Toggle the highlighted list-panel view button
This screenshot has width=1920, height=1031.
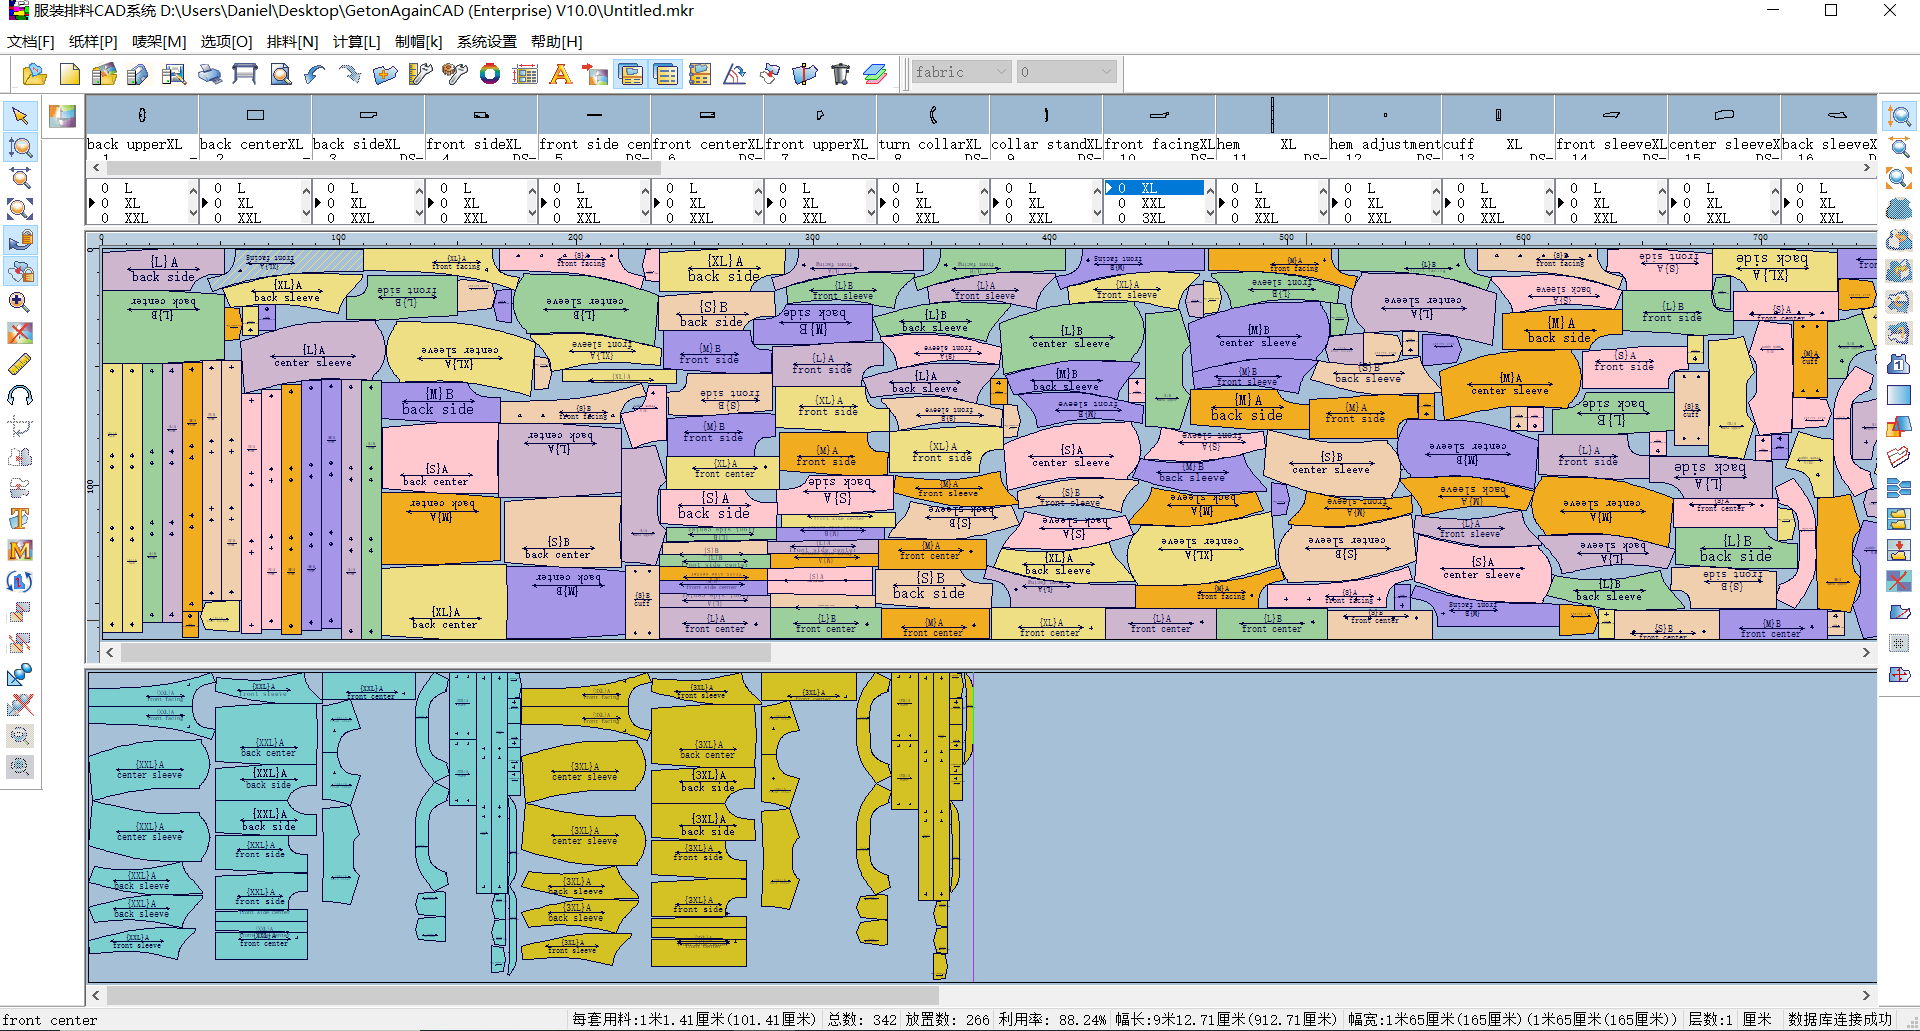(665, 74)
